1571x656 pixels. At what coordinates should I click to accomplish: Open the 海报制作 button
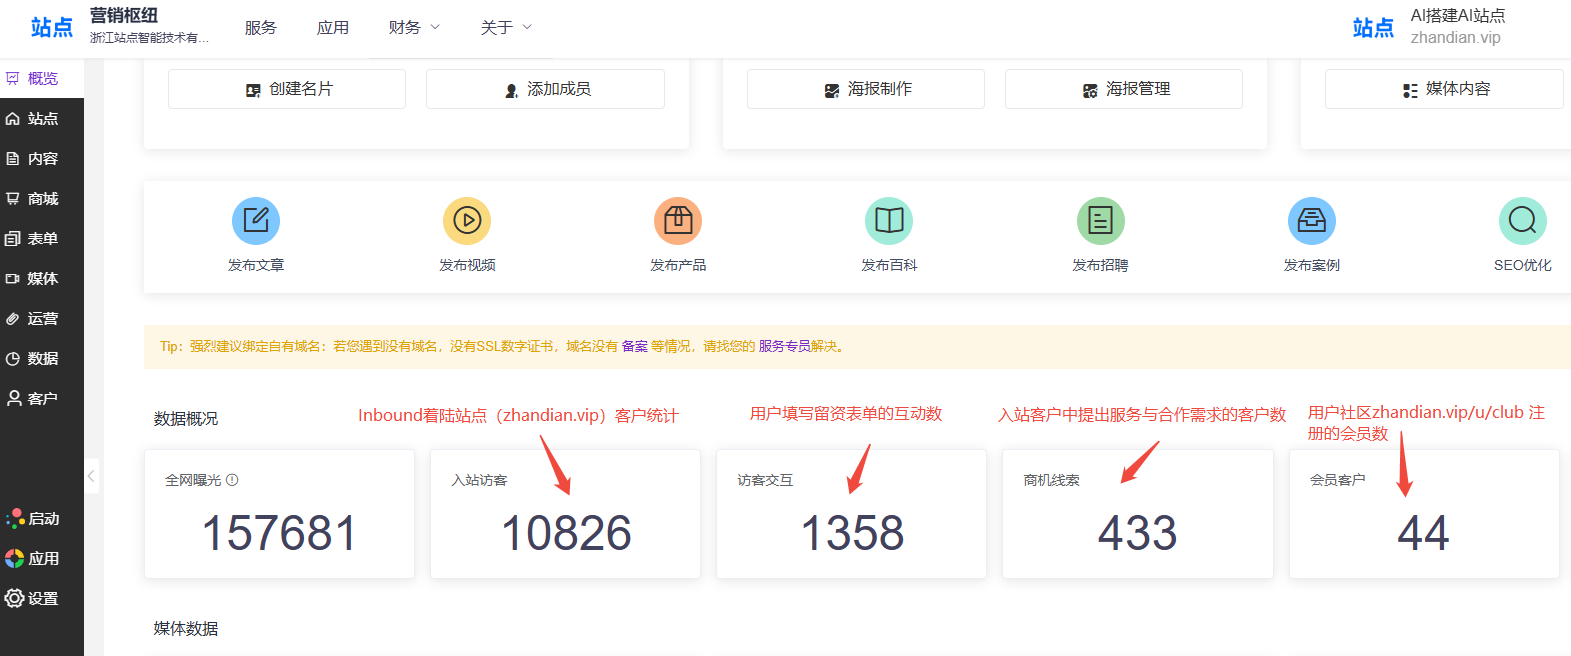pyautogui.click(x=866, y=89)
